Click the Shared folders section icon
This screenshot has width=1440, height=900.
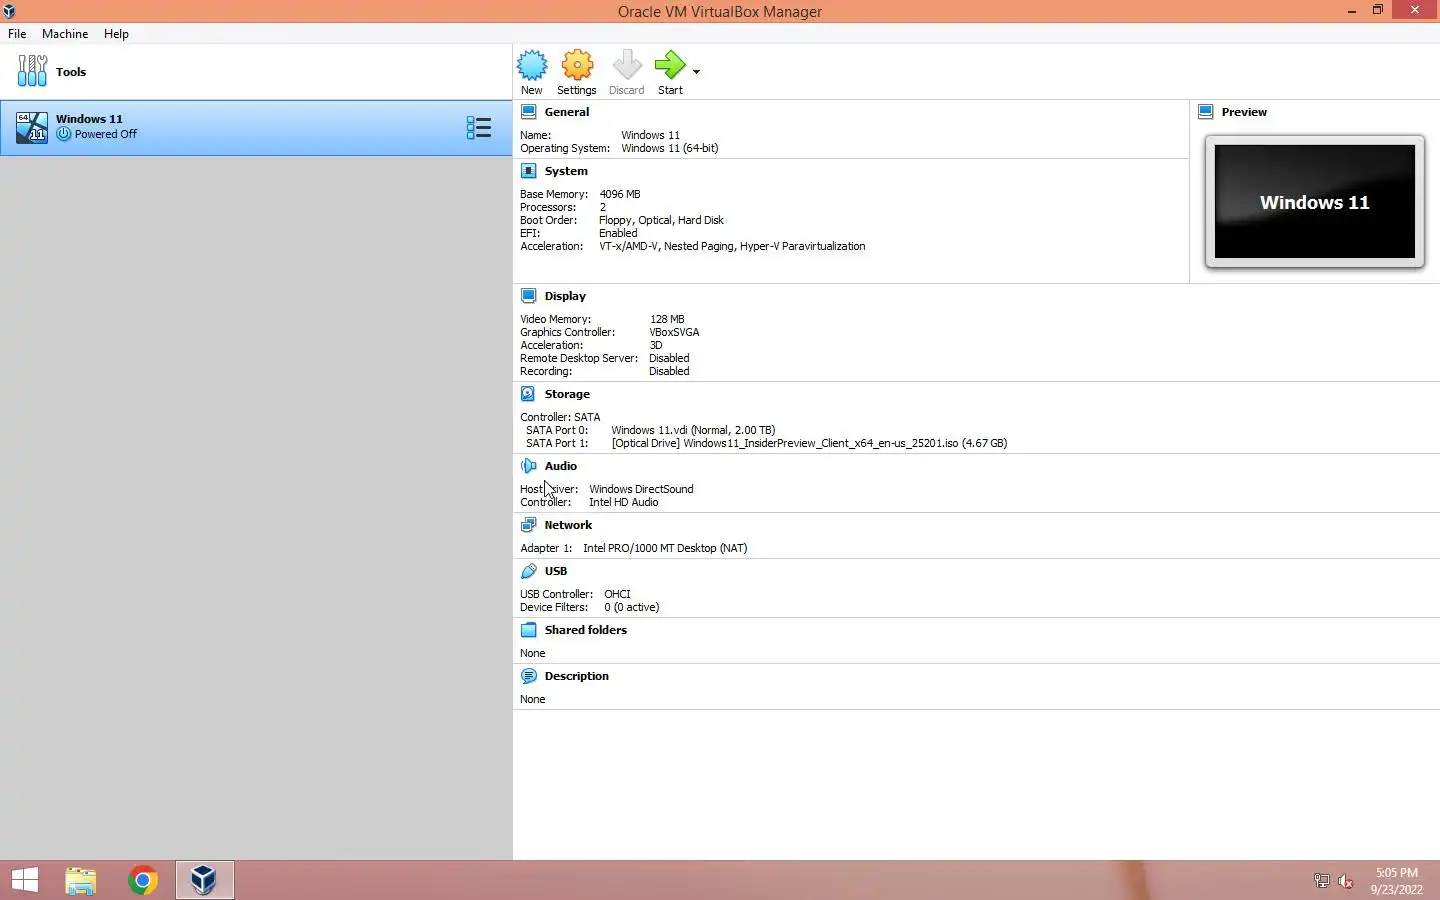point(529,630)
